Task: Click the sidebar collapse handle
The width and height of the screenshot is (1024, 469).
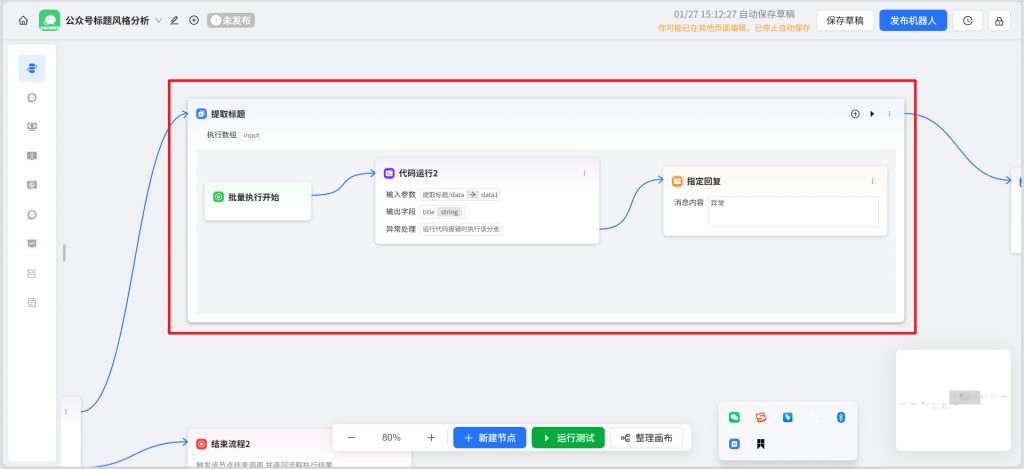Action: (64, 253)
